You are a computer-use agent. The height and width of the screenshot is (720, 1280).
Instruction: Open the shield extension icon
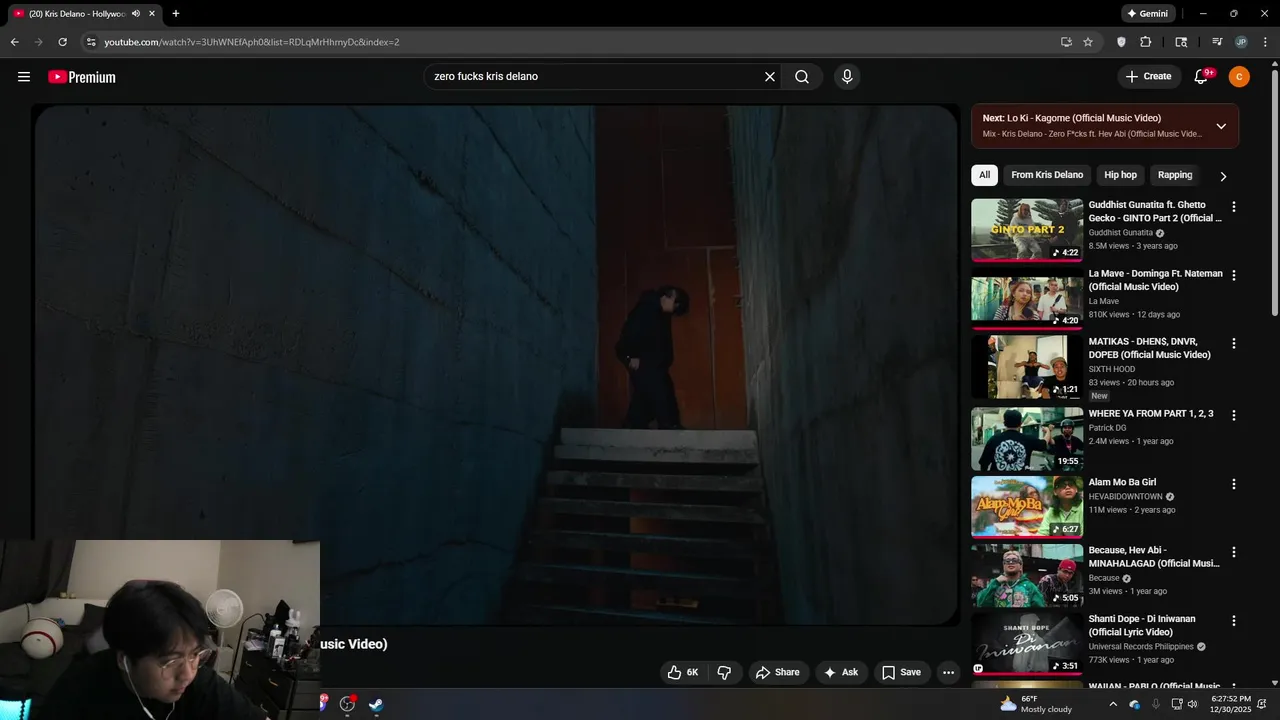[x=1121, y=42]
